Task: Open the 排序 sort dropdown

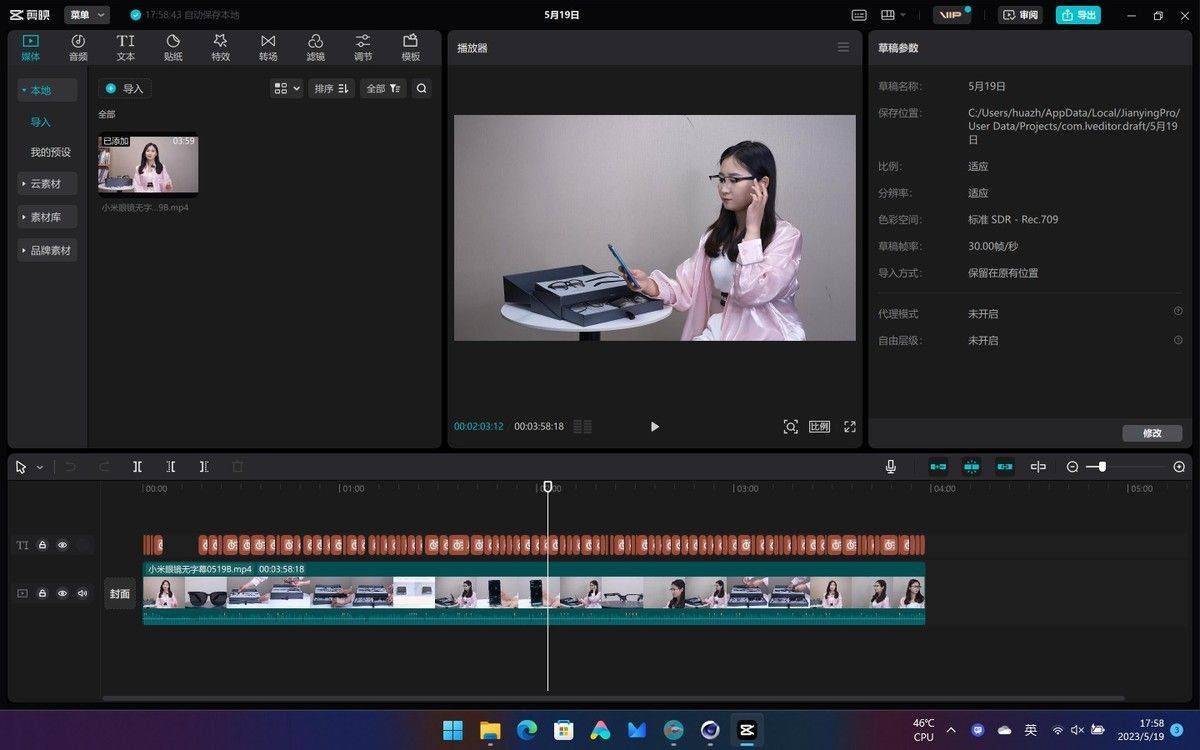Action: 331,89
